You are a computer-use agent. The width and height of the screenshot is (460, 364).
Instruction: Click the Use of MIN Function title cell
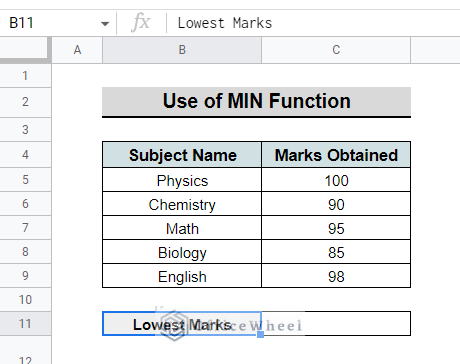256,102
